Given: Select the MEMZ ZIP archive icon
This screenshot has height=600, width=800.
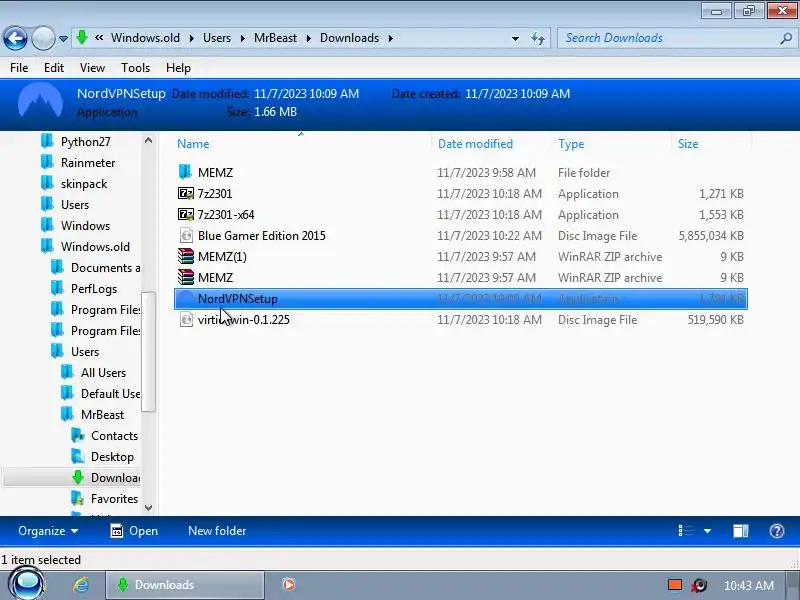Looking at the screenshot, I should 186,277.
